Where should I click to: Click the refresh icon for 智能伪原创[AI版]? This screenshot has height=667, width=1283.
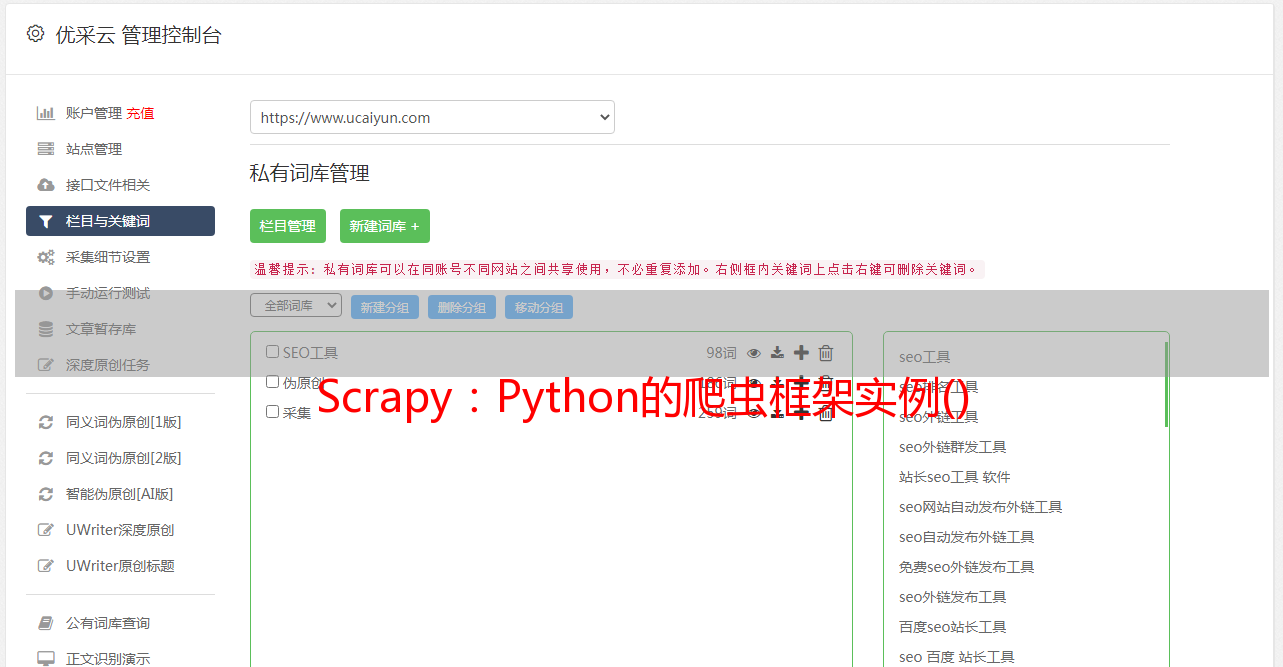pyautogui.click(x=46, y=494)
